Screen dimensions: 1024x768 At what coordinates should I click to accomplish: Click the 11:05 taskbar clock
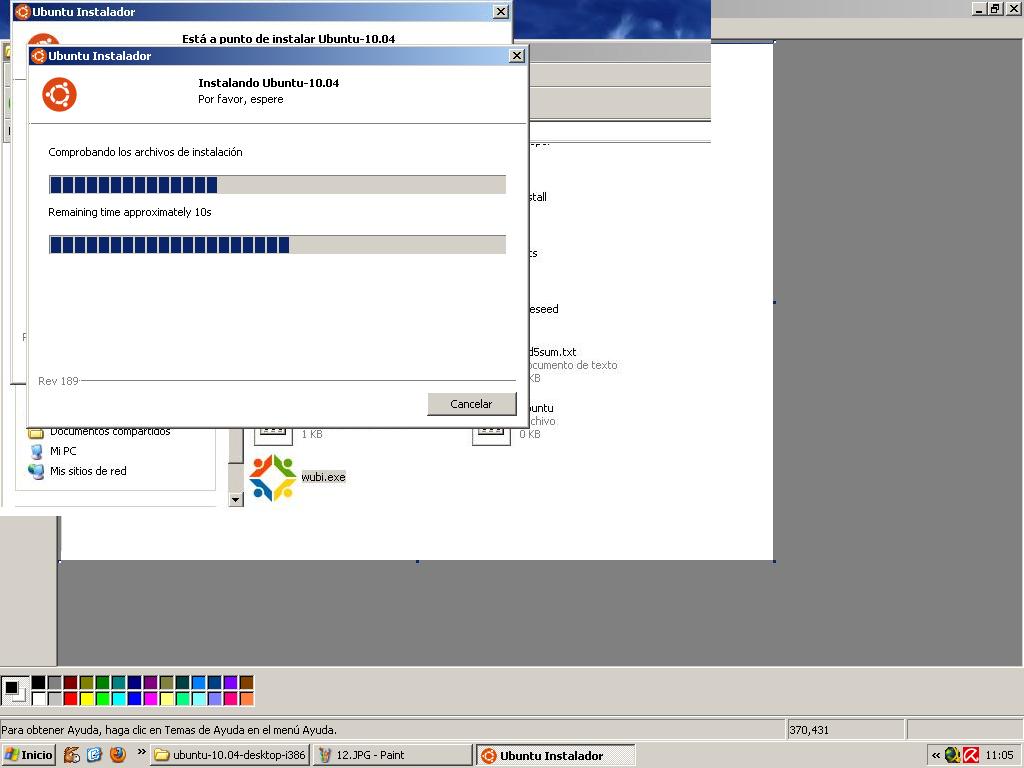tap(999, 756)
